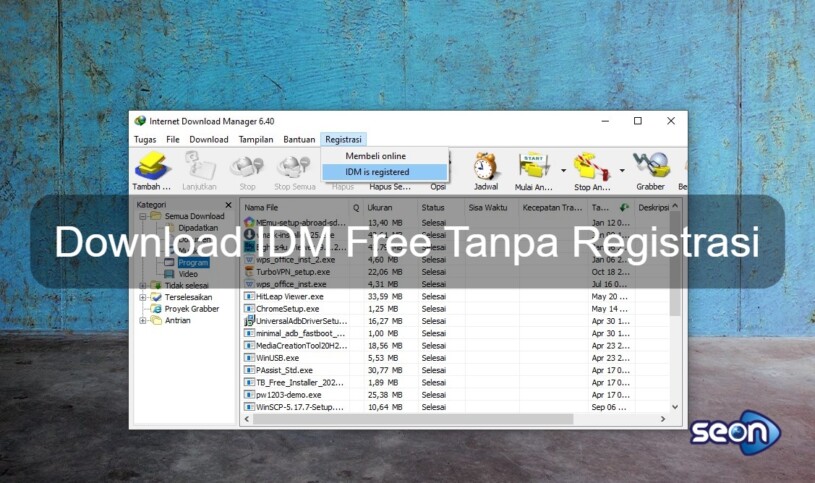815x483 pixels.
Task: Sort by Sisa Waktu column header
Action: coord(492,207)
